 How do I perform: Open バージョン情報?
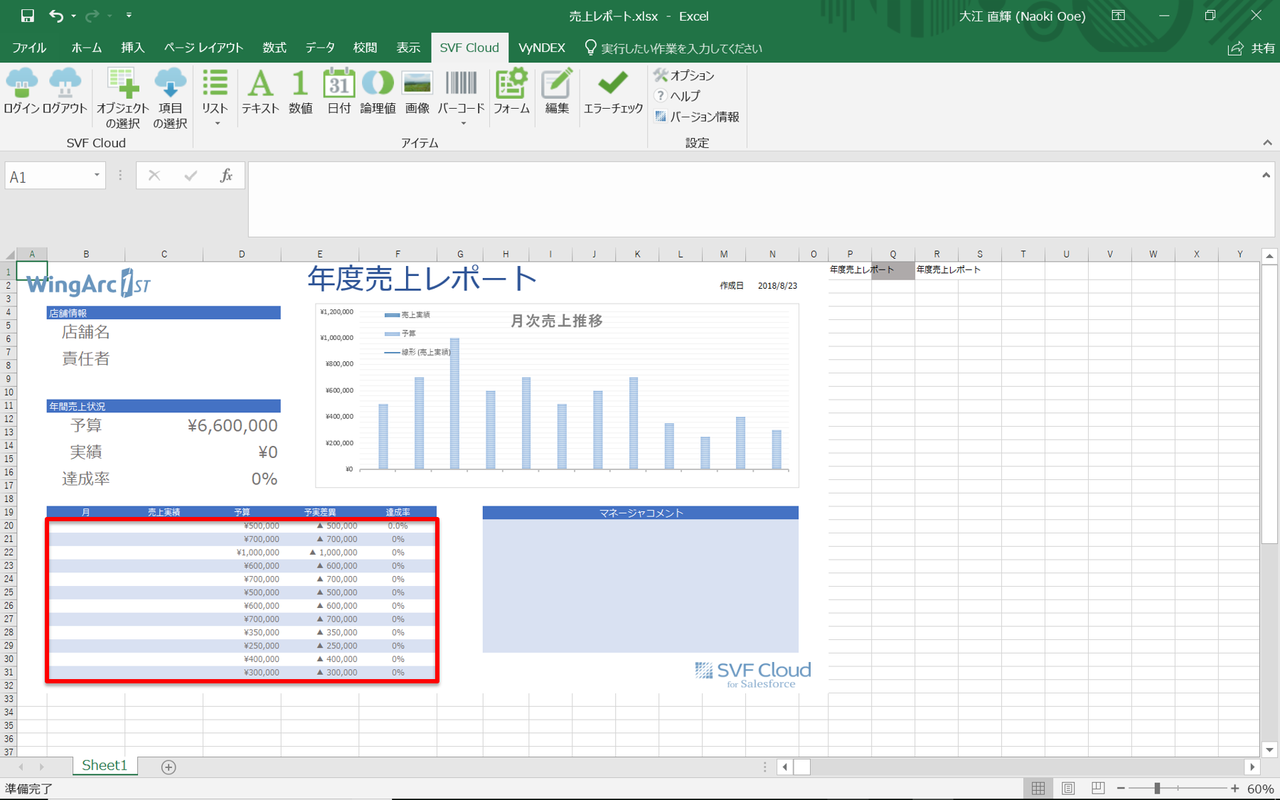696,117
